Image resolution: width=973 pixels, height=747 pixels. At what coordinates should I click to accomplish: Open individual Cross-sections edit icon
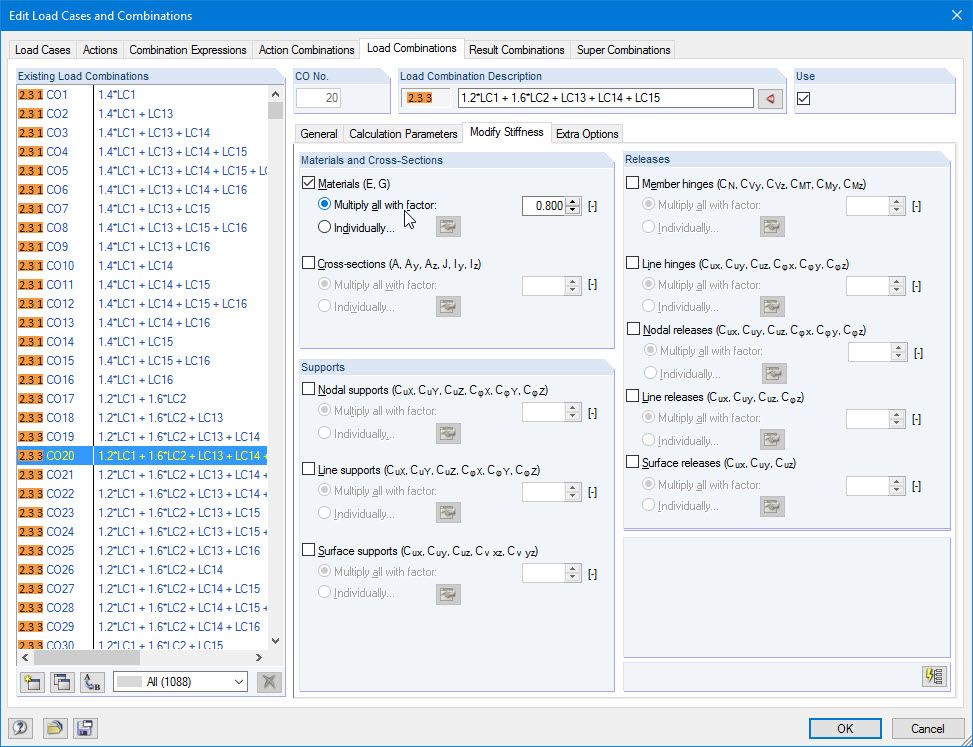click(448, 306)
